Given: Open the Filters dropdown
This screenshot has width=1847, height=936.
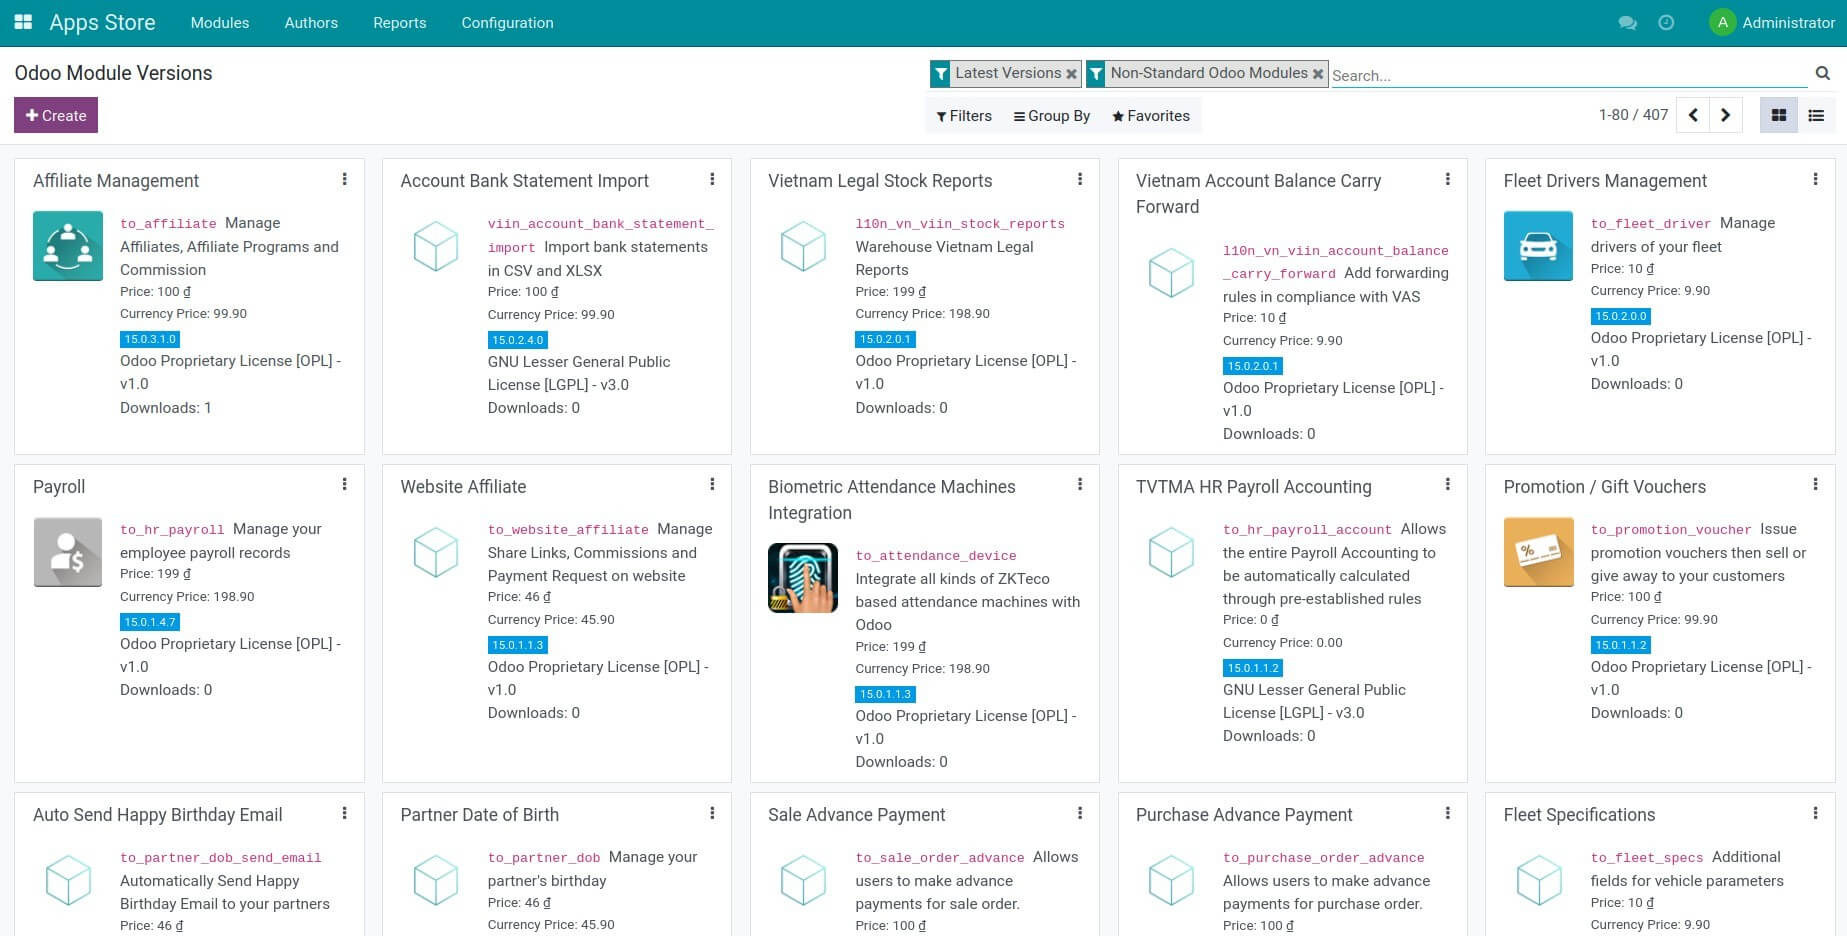Looking at the screenshot, I should click(x=963, y=116).
